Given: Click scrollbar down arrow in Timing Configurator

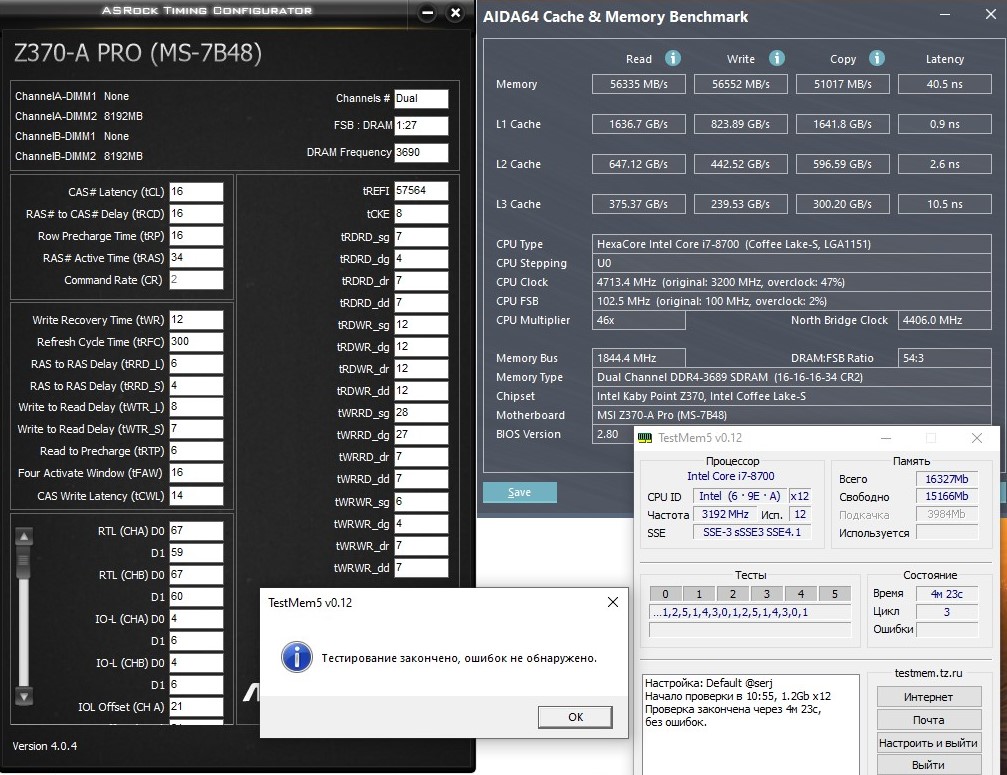Looking at the screenshot, I should coord(24,696).
